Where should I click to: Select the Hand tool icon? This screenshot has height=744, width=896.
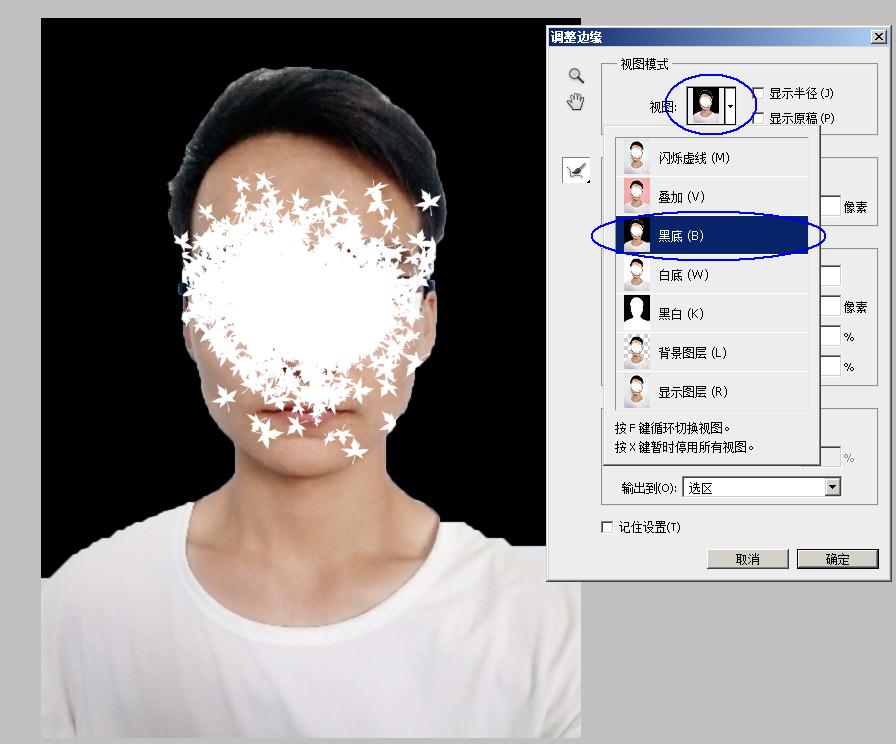(x=575, y=100)
